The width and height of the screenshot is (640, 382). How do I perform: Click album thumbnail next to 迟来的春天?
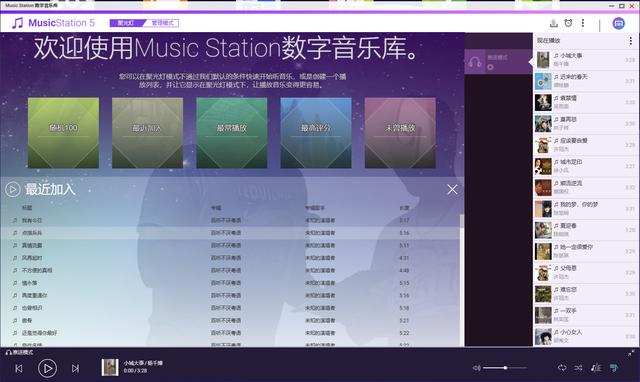543,81
